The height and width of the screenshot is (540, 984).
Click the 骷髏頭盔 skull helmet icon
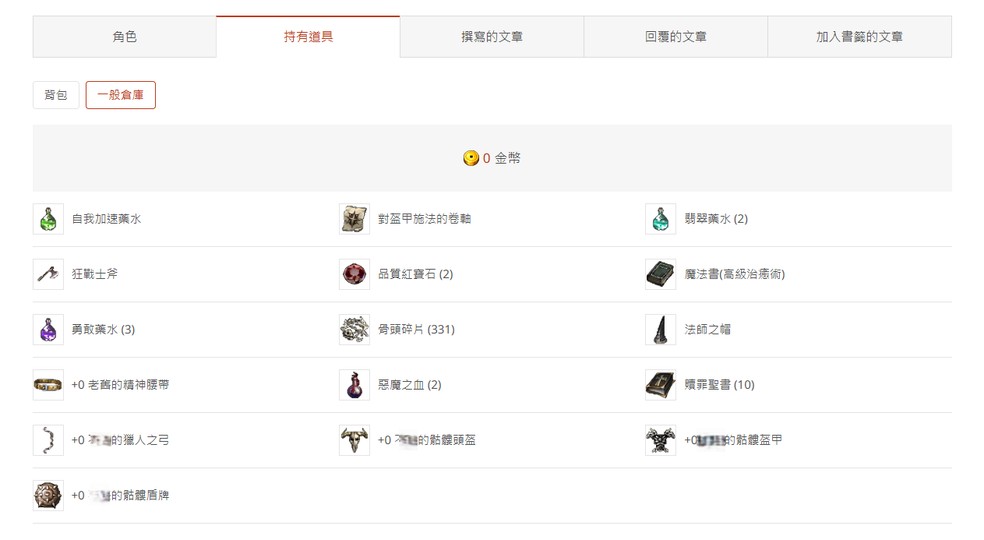(x=354, y=440)
